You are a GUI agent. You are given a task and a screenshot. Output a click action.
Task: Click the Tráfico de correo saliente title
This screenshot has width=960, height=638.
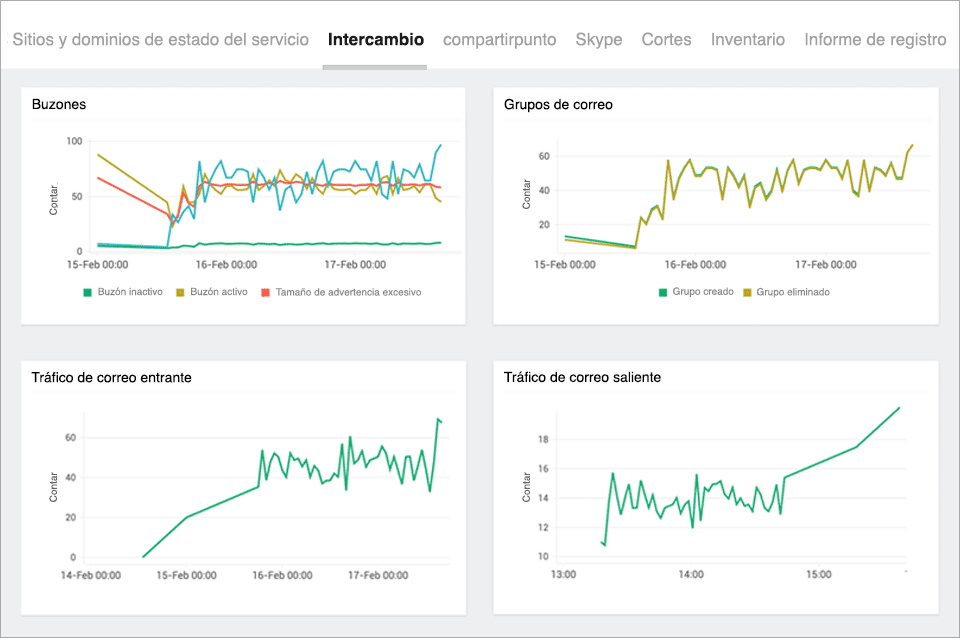(583, 377)
